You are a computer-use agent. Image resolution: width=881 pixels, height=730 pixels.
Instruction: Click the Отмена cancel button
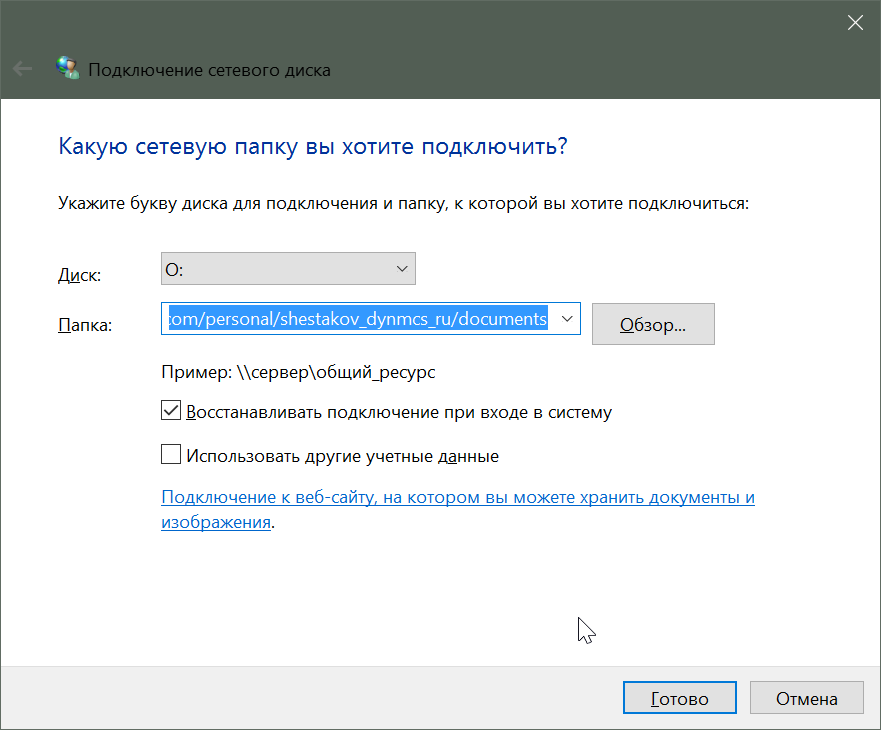coord(806,698)
